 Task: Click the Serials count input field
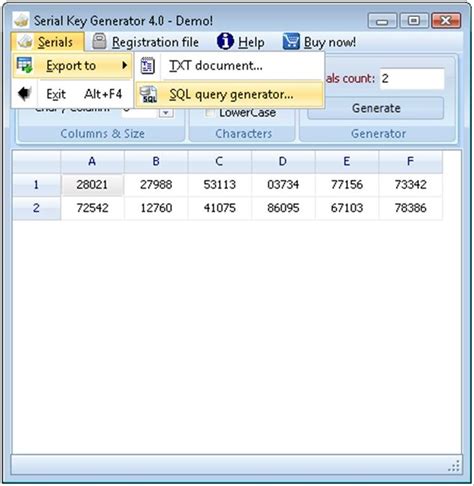coord(412,79)
